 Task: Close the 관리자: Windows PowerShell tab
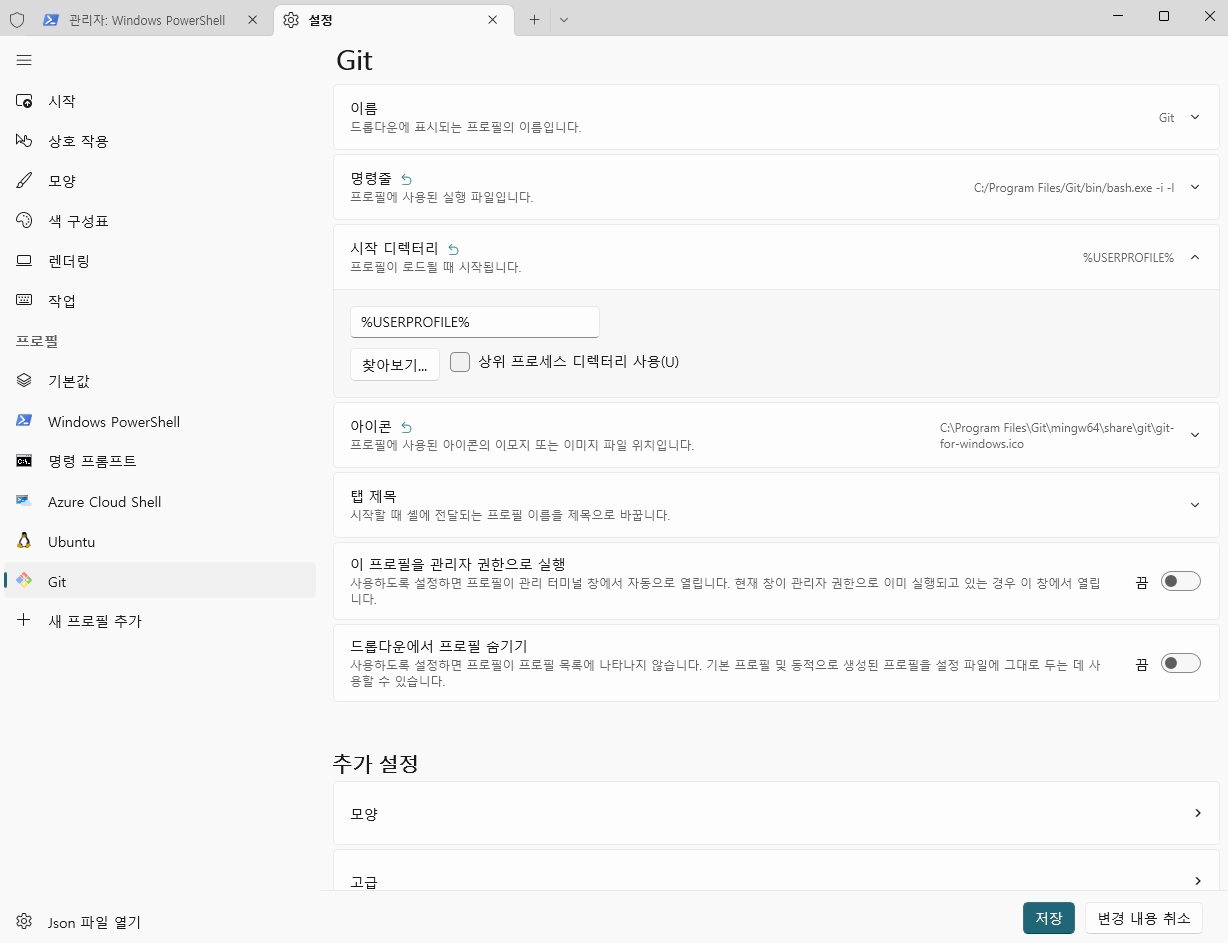[x=253, y=20]
